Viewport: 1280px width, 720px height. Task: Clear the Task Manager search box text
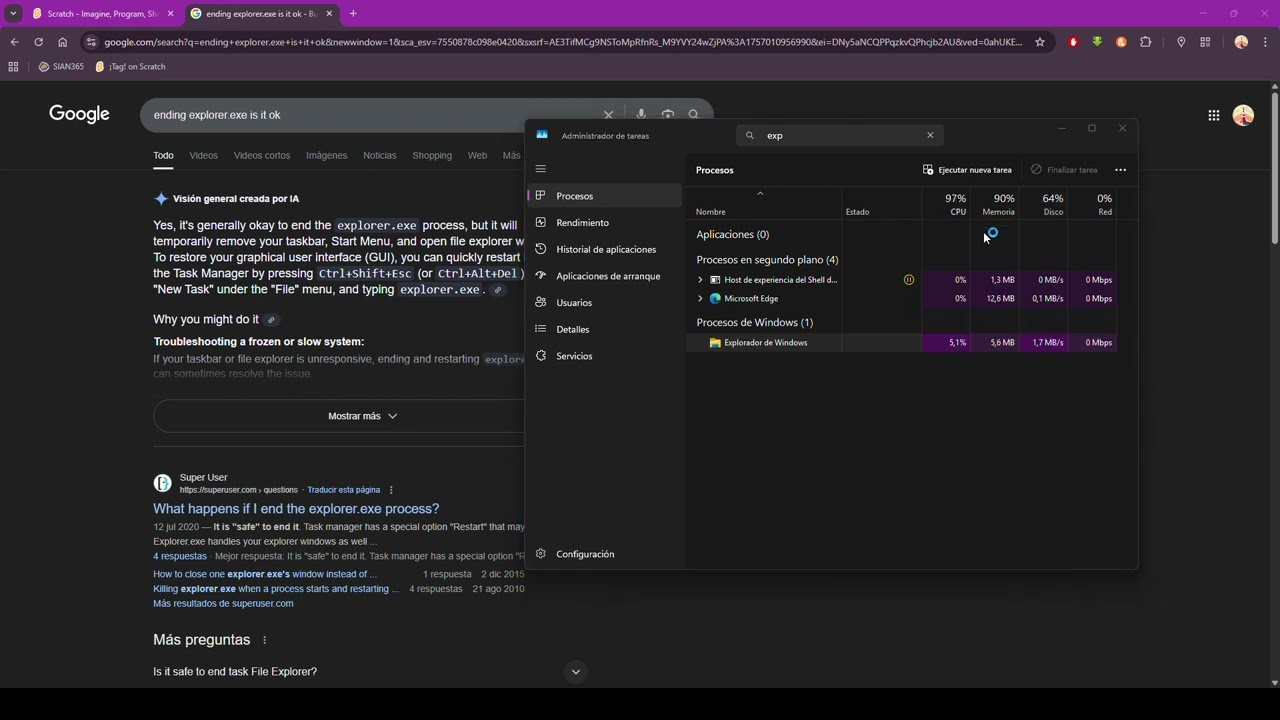click(x=930, y=135)
